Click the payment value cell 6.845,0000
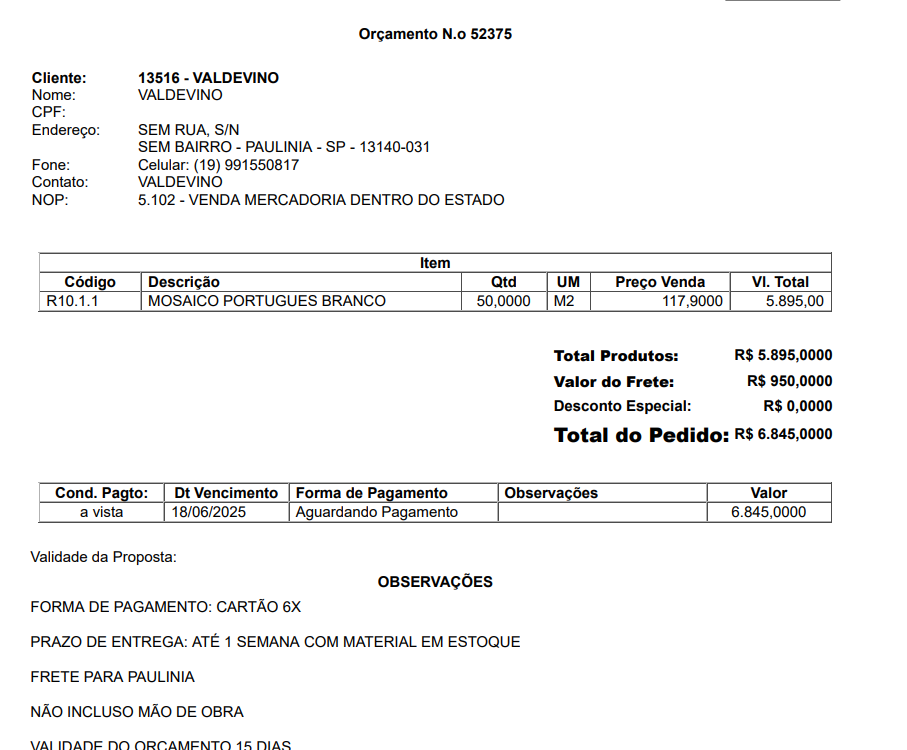Image resolution: width=907 pixels, height=750 pixels. click(768, 512)
